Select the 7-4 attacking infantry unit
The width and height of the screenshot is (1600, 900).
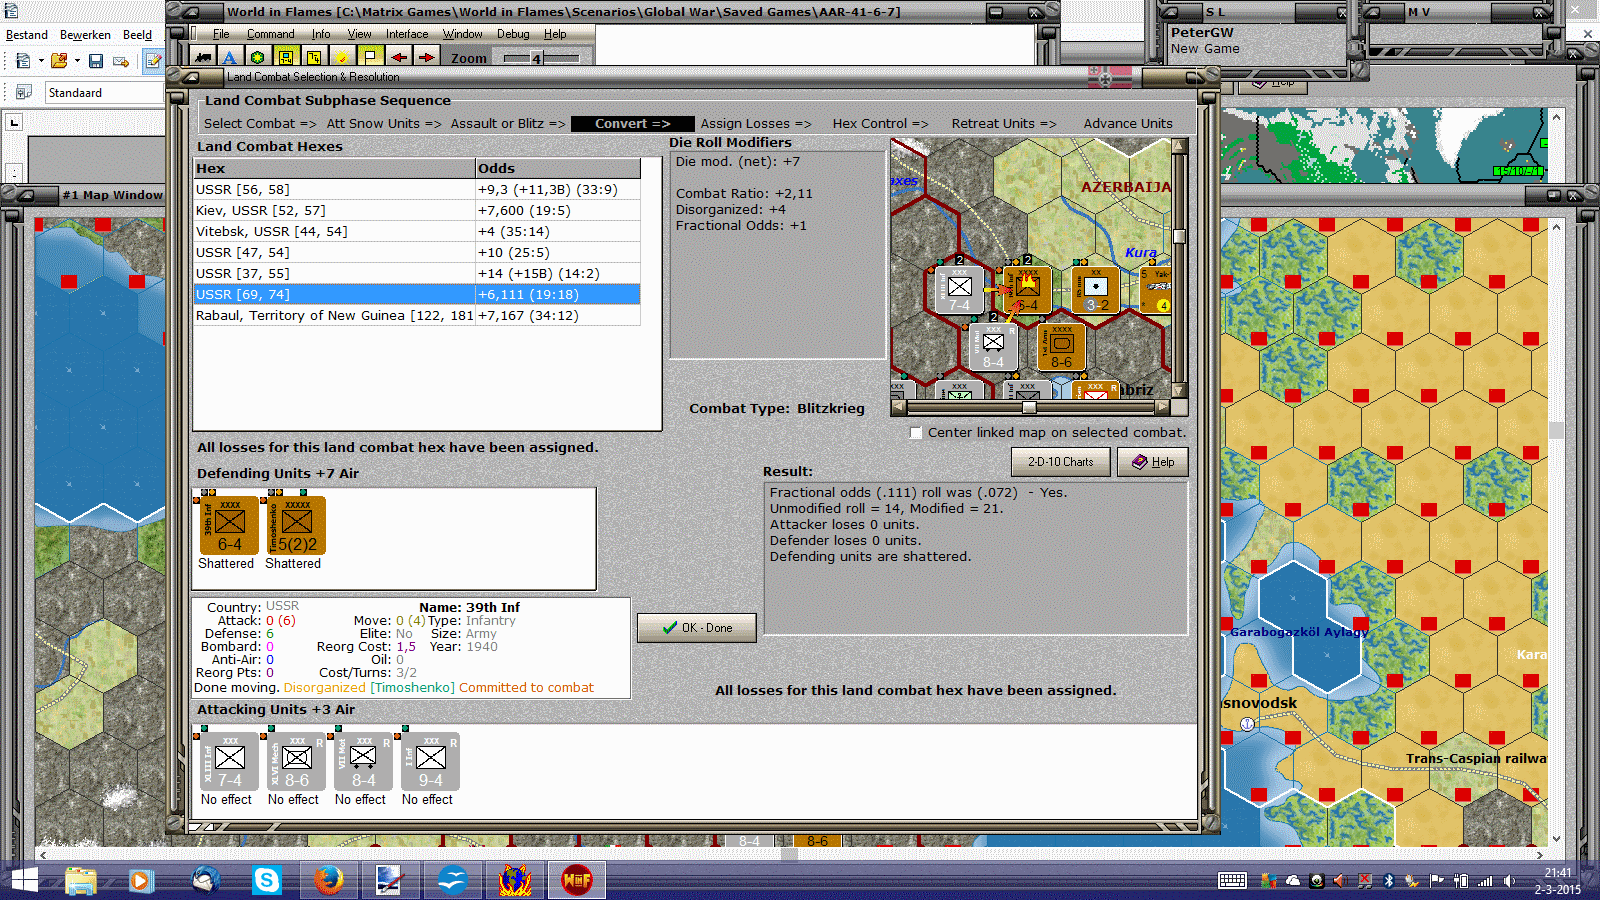(x=230, y=761)
